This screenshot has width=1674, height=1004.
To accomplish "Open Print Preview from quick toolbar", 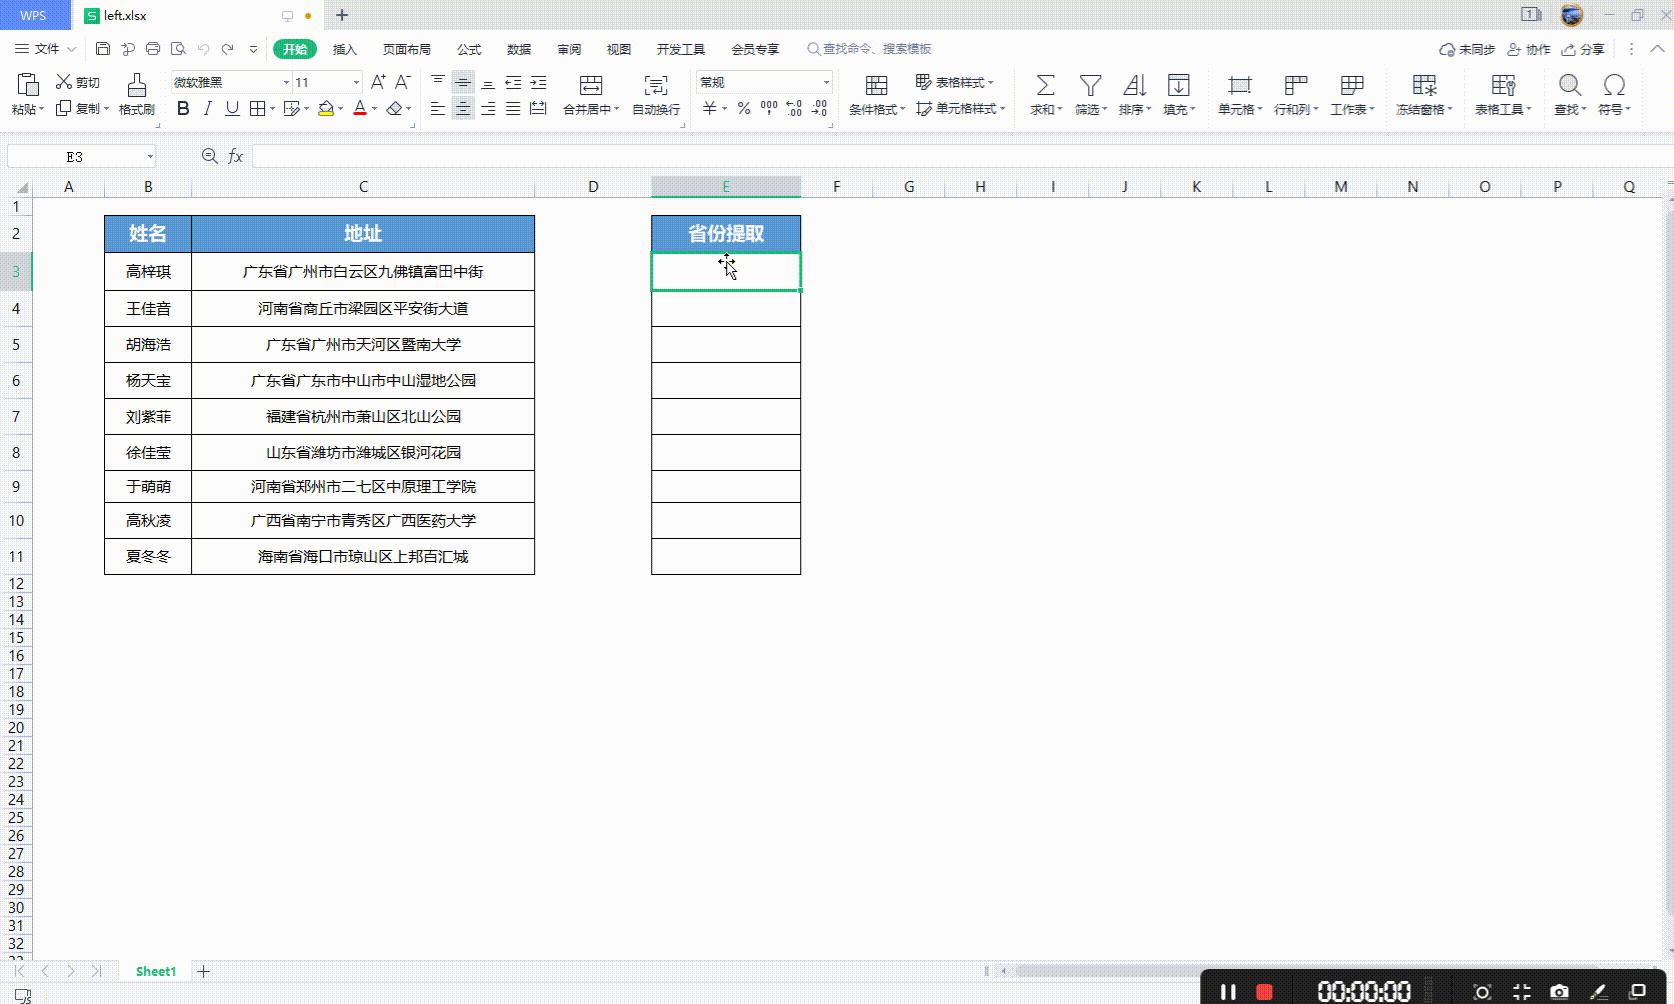I will (x=178, y=49).
